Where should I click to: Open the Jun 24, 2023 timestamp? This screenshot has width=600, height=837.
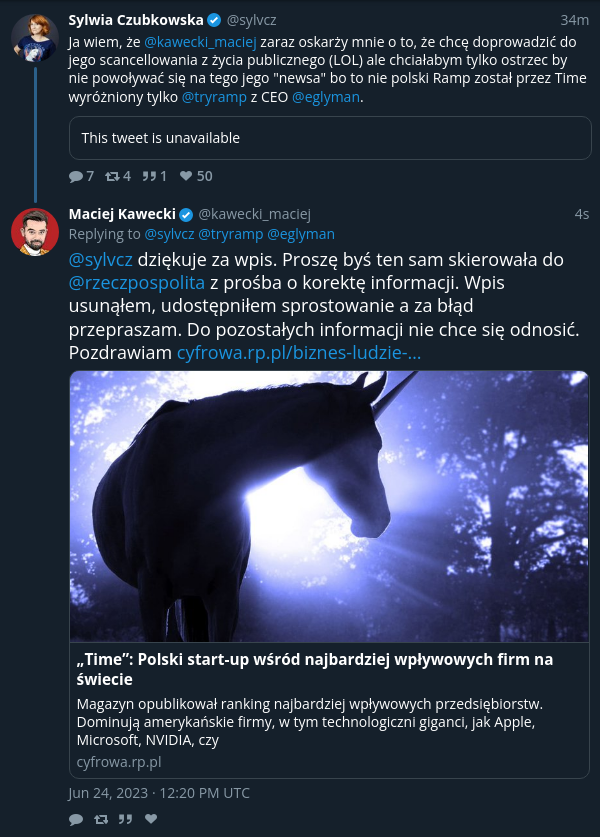pyautogui.click(x=159, y=793)
